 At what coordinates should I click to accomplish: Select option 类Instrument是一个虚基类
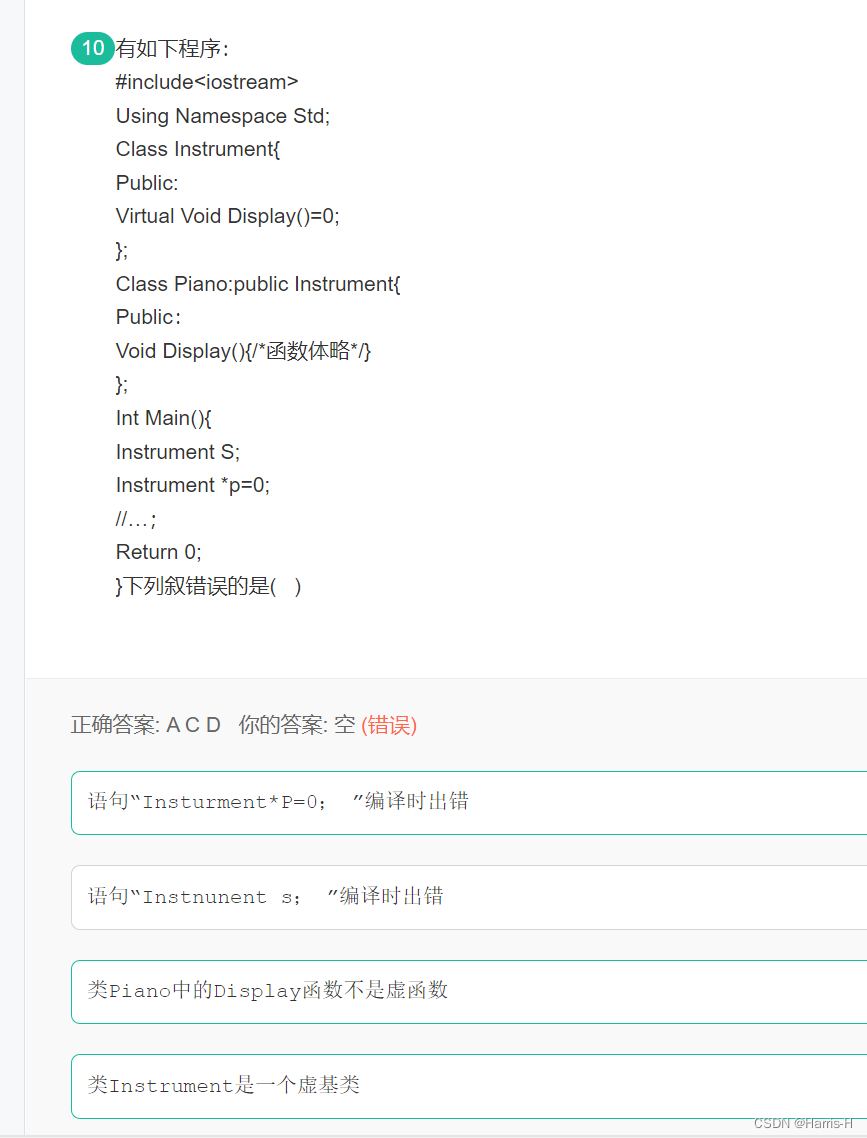[469, 1086]
